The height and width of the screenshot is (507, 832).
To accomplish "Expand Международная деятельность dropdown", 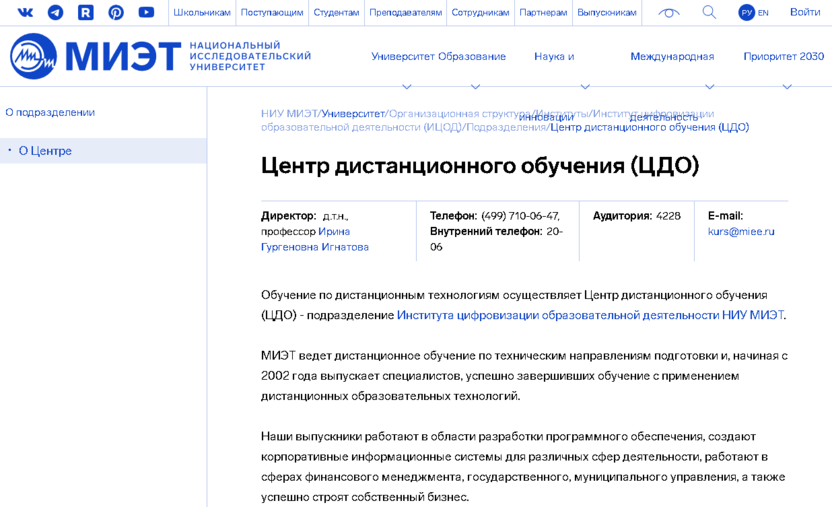I will [x=672, y=56].
